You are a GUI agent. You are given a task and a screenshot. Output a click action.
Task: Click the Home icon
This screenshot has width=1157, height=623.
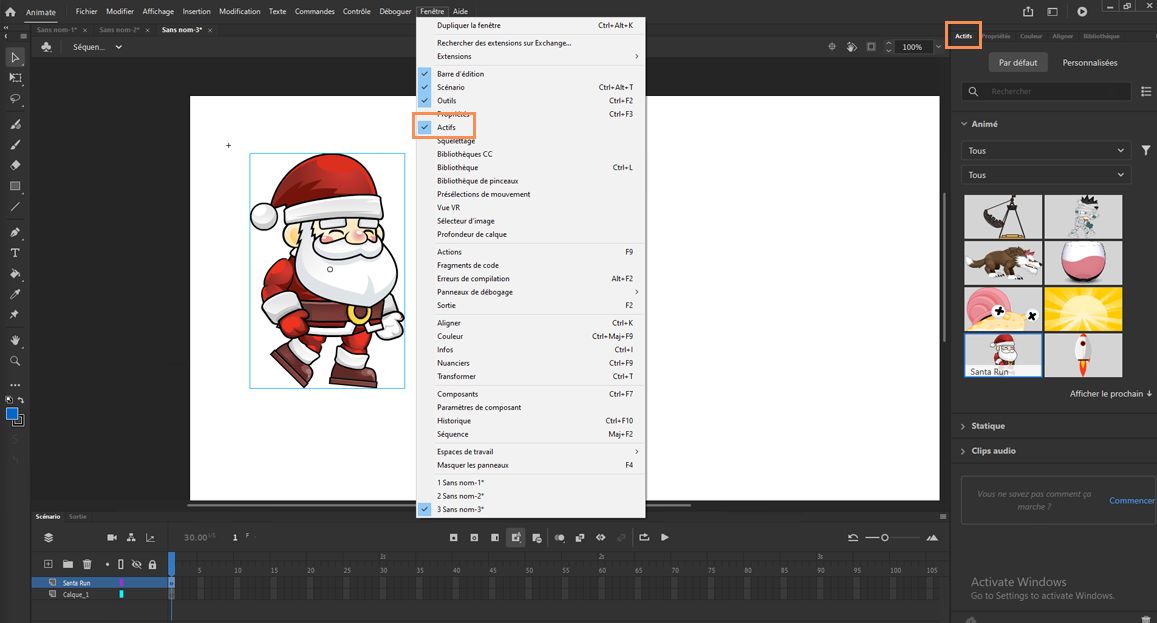click(10, 12)
